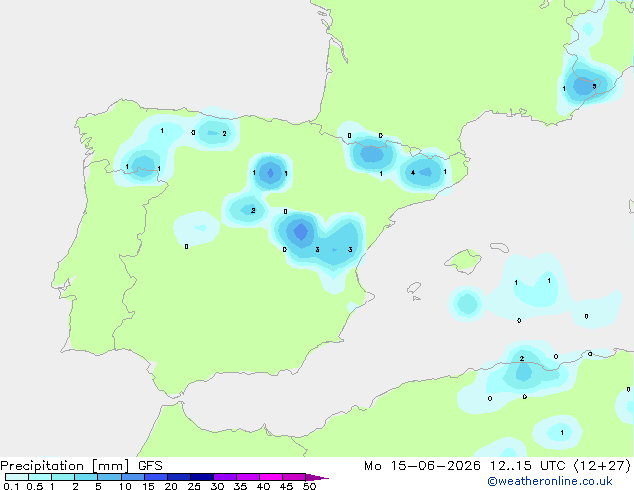
Task: Choose the 20–25 mm dark blue swatch
Action: (179, 477)
